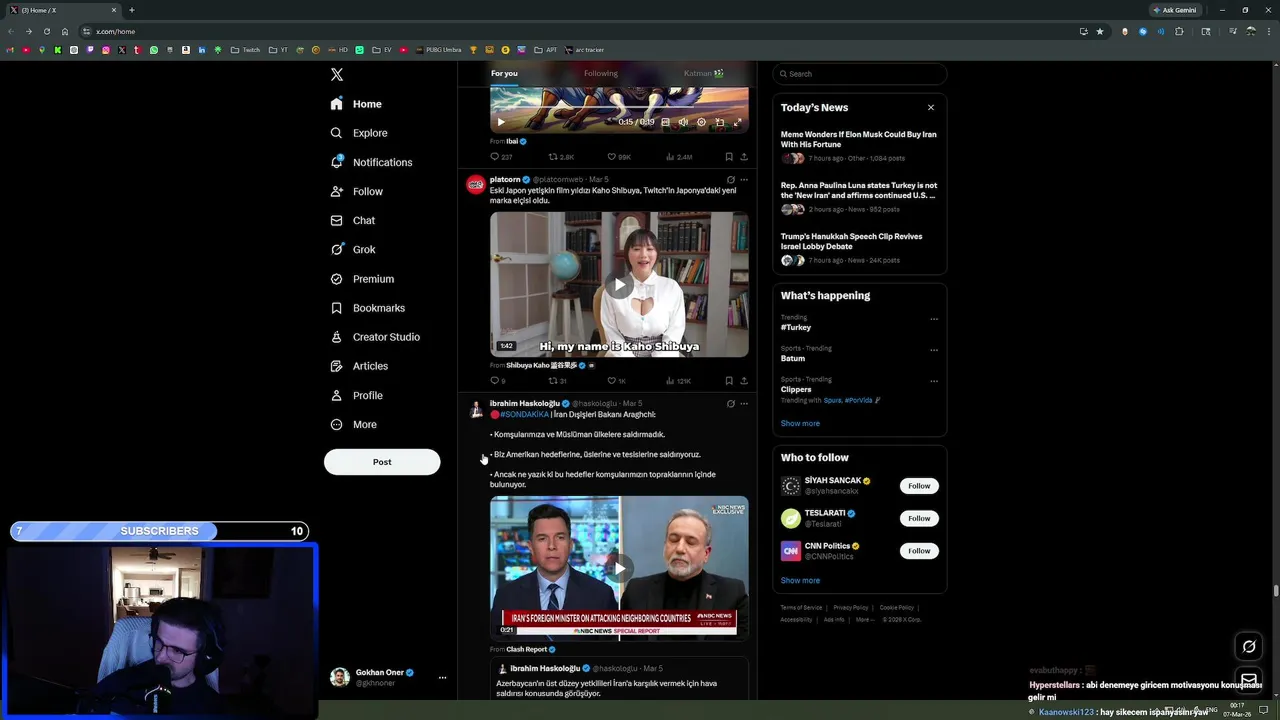The width and height of the screenshot is (1280, 720).
Task: Show more trending topics
Action: pyautogui.click(x=800, y=424)
